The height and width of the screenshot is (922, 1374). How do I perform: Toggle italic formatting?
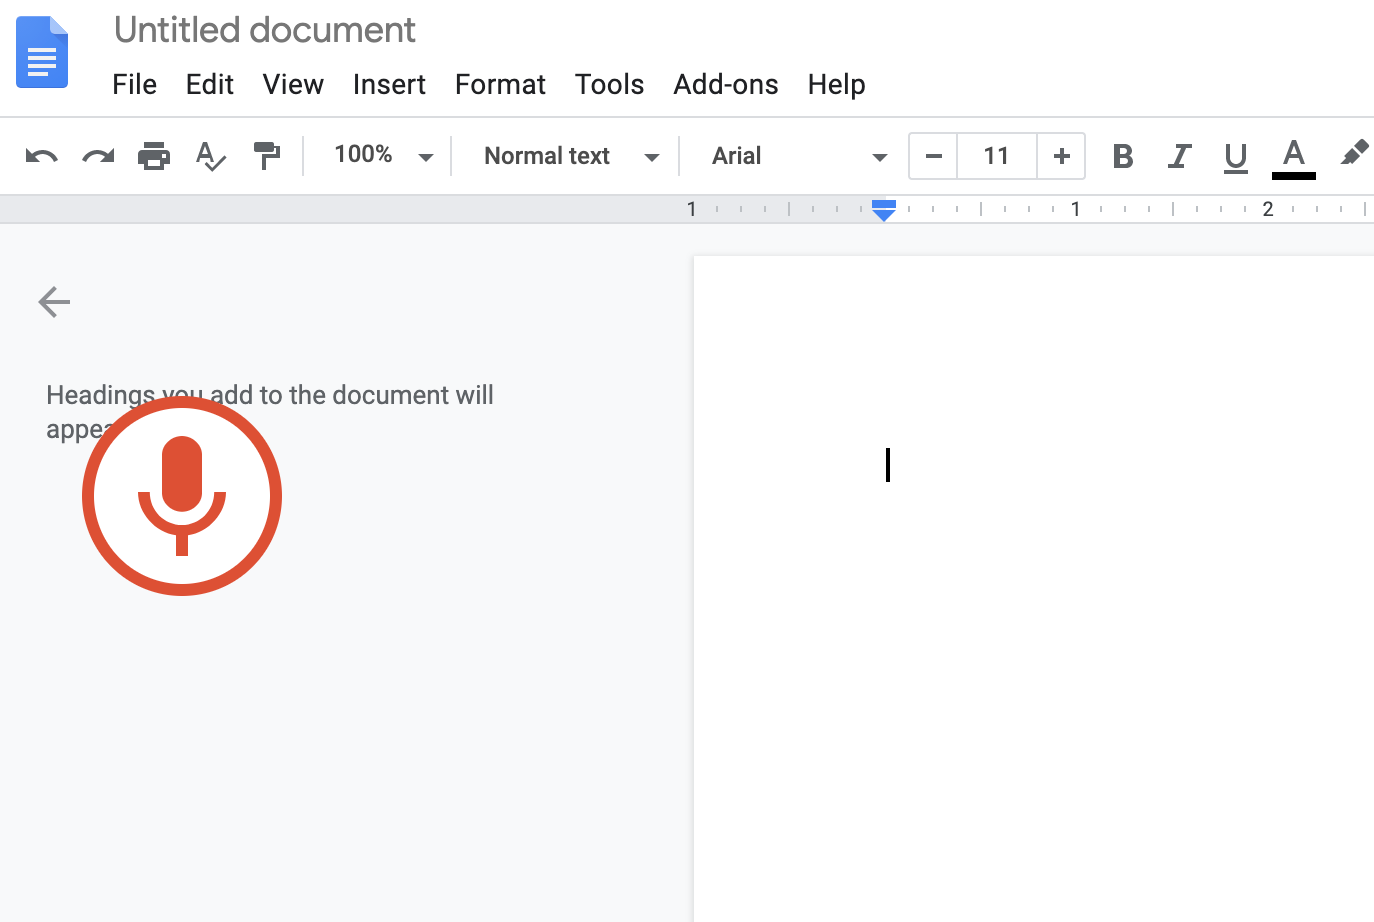coord(1179,156)
